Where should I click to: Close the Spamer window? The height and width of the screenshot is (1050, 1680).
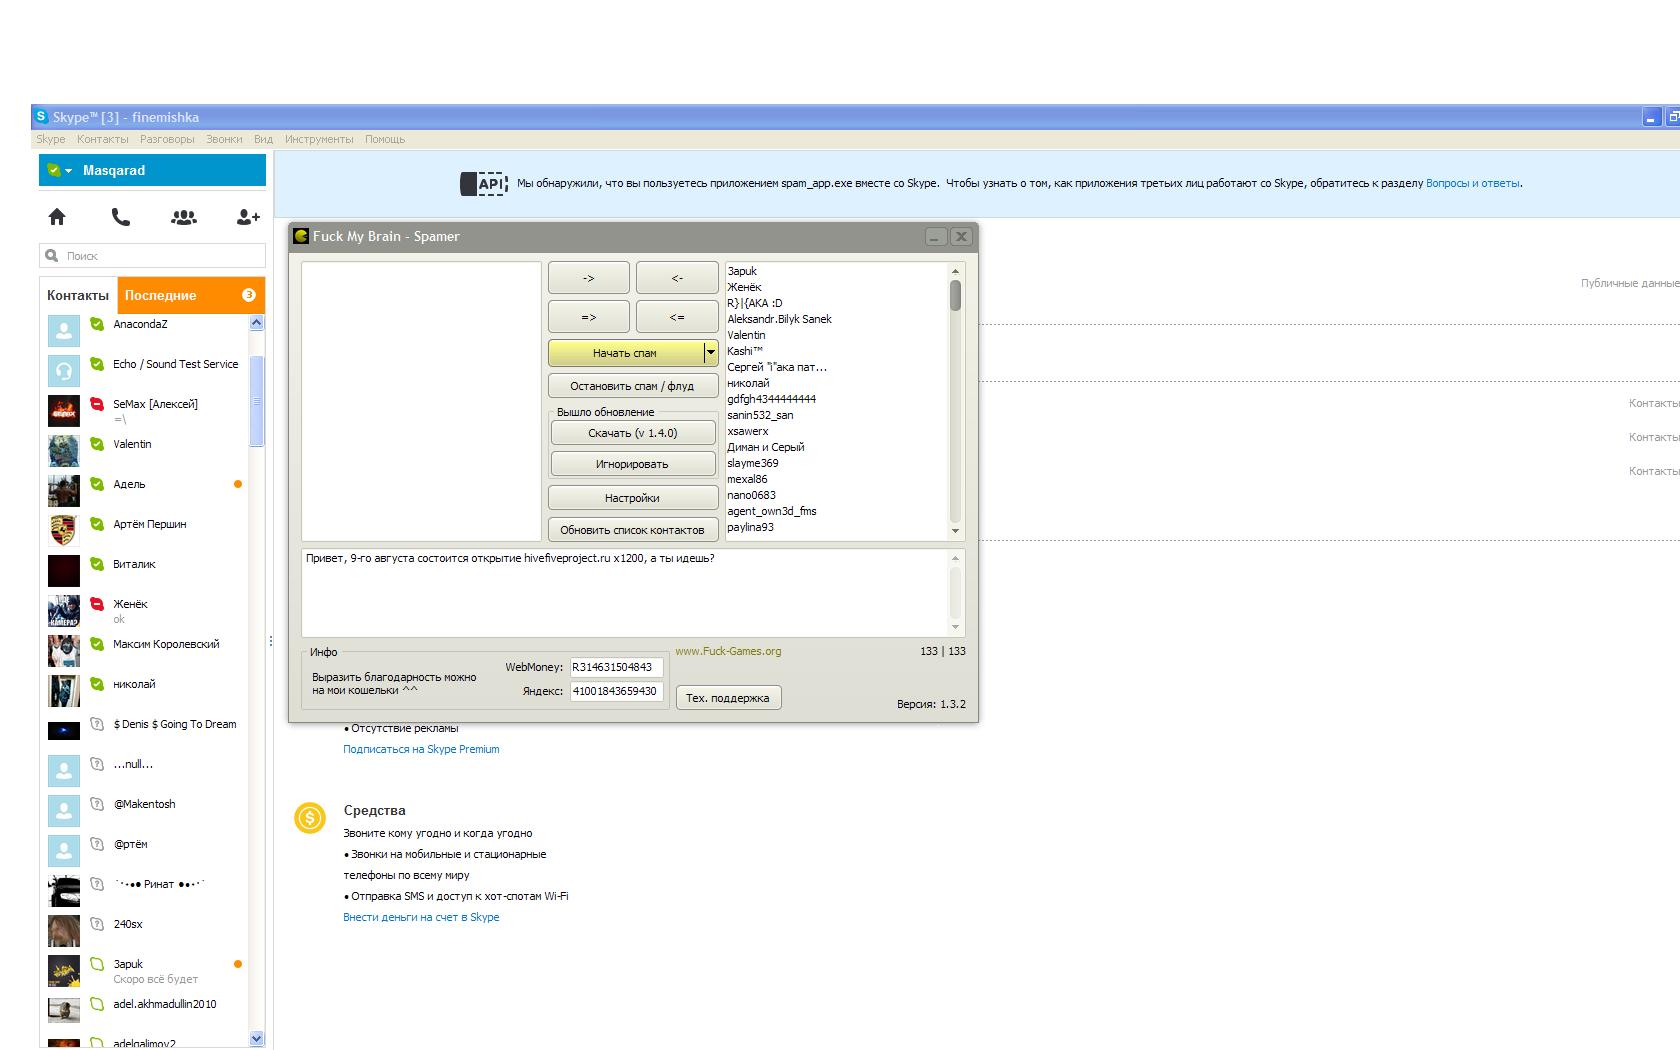(x=961, y=237)
